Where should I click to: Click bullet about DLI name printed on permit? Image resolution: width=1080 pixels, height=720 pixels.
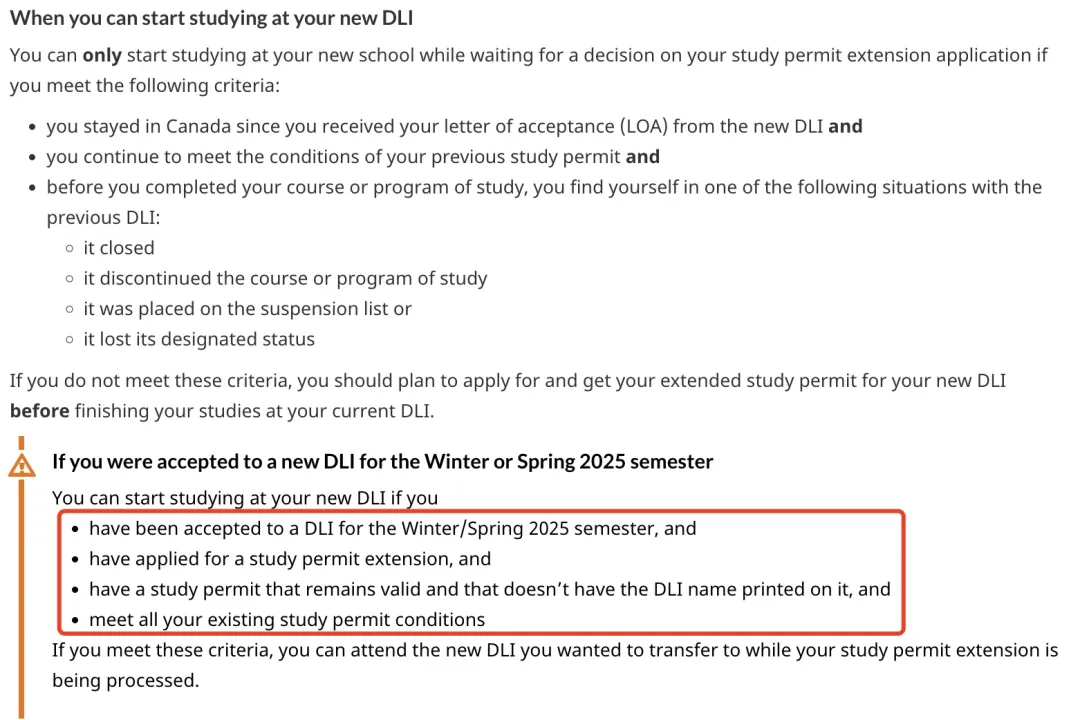tap(490, 589)
